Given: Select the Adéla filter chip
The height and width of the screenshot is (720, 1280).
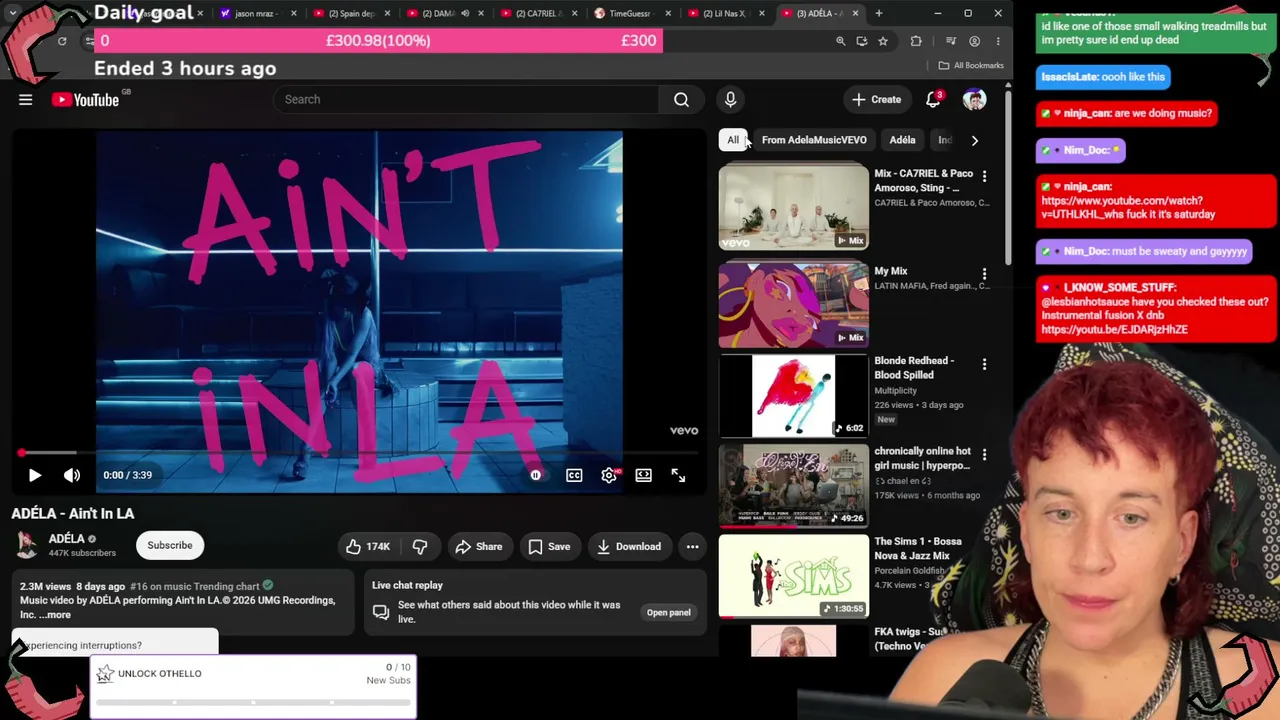Looking at the screenshot, I should point(902,140).
